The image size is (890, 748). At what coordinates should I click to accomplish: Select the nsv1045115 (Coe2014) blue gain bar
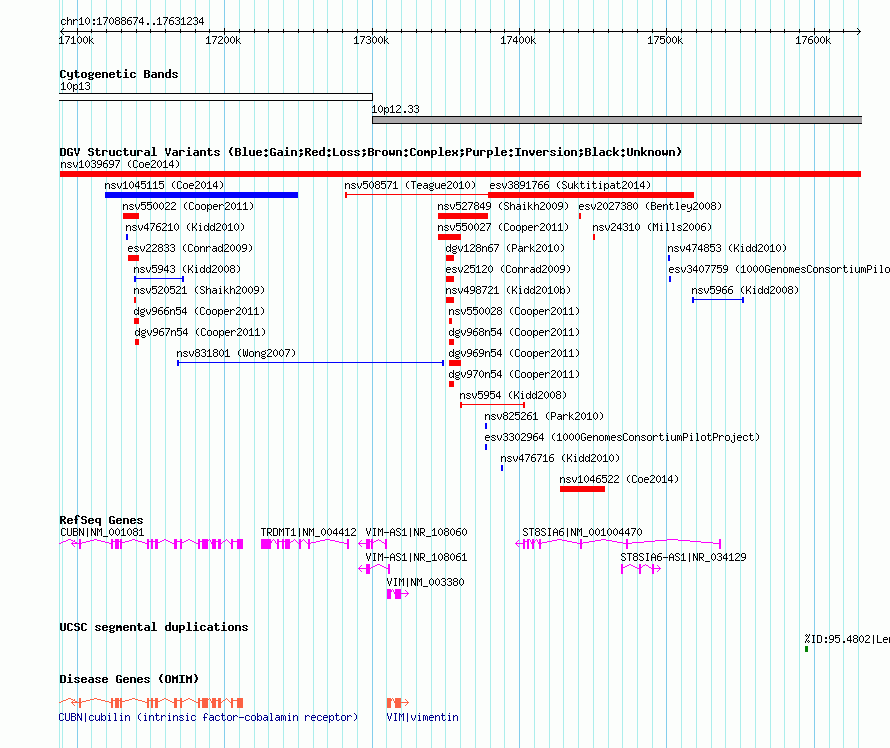pos(201,195)
